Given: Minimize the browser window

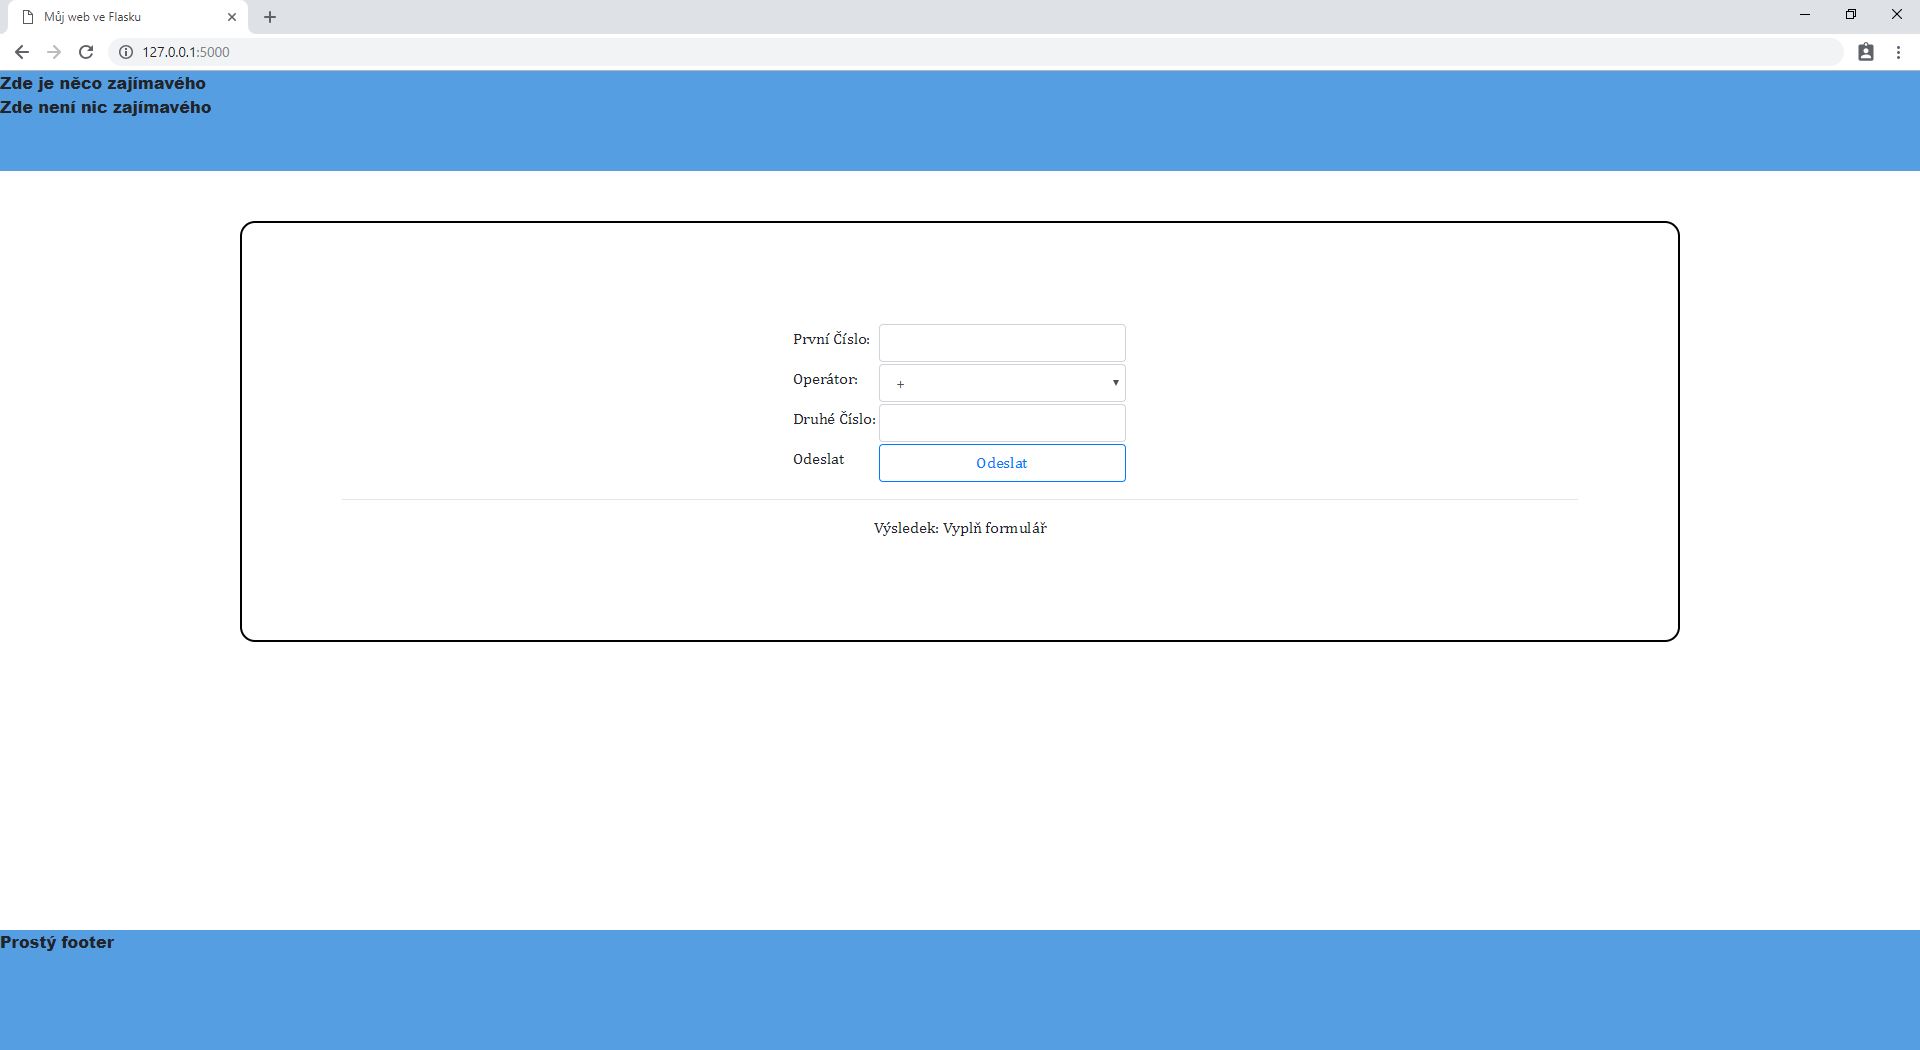Looking at the screenshot, I should [1805, 15].
